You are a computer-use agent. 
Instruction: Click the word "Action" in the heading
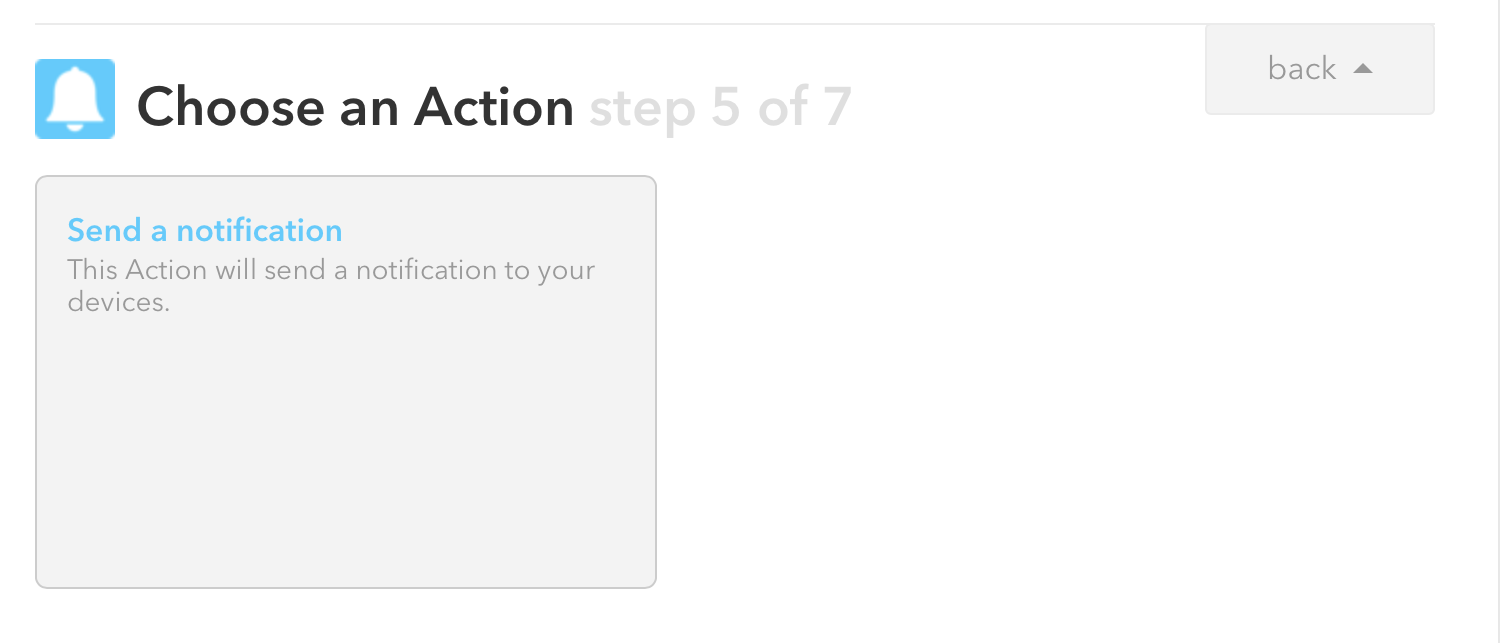(x=494, y=107)
